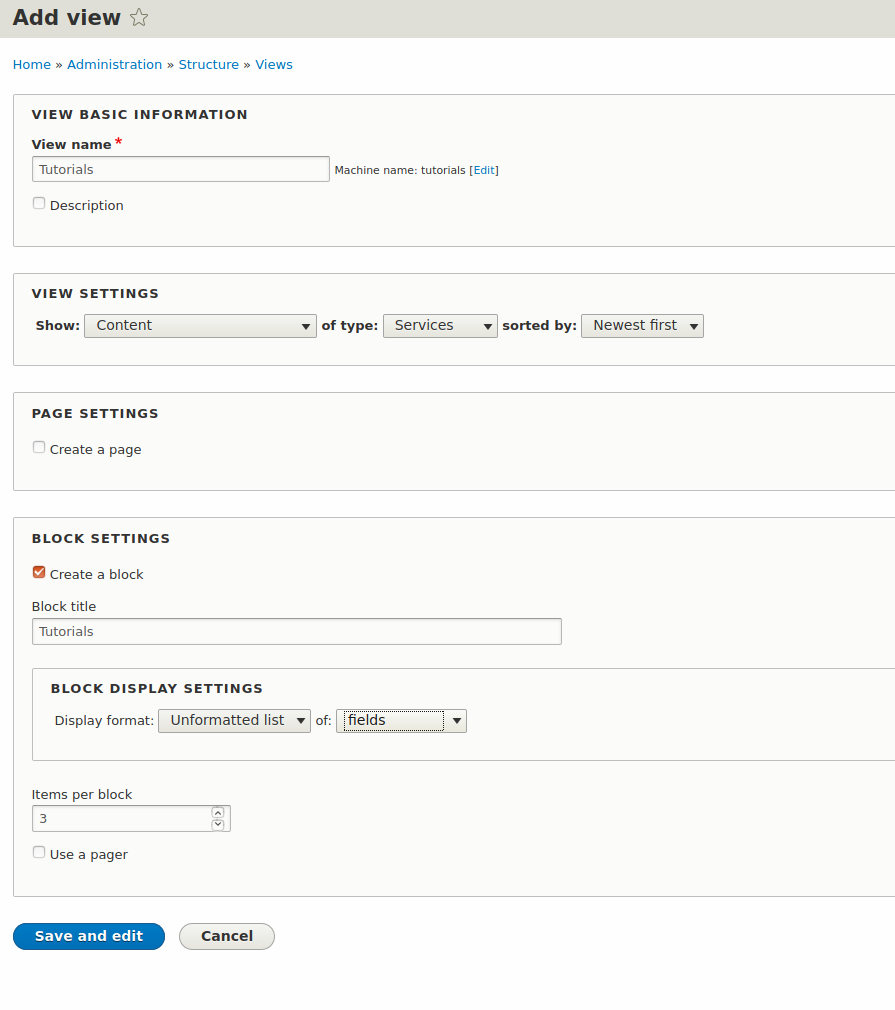Screen dimensions: 895x1010
Task: Navigate to the Structure breadcrumb
Action: [208, 65]
